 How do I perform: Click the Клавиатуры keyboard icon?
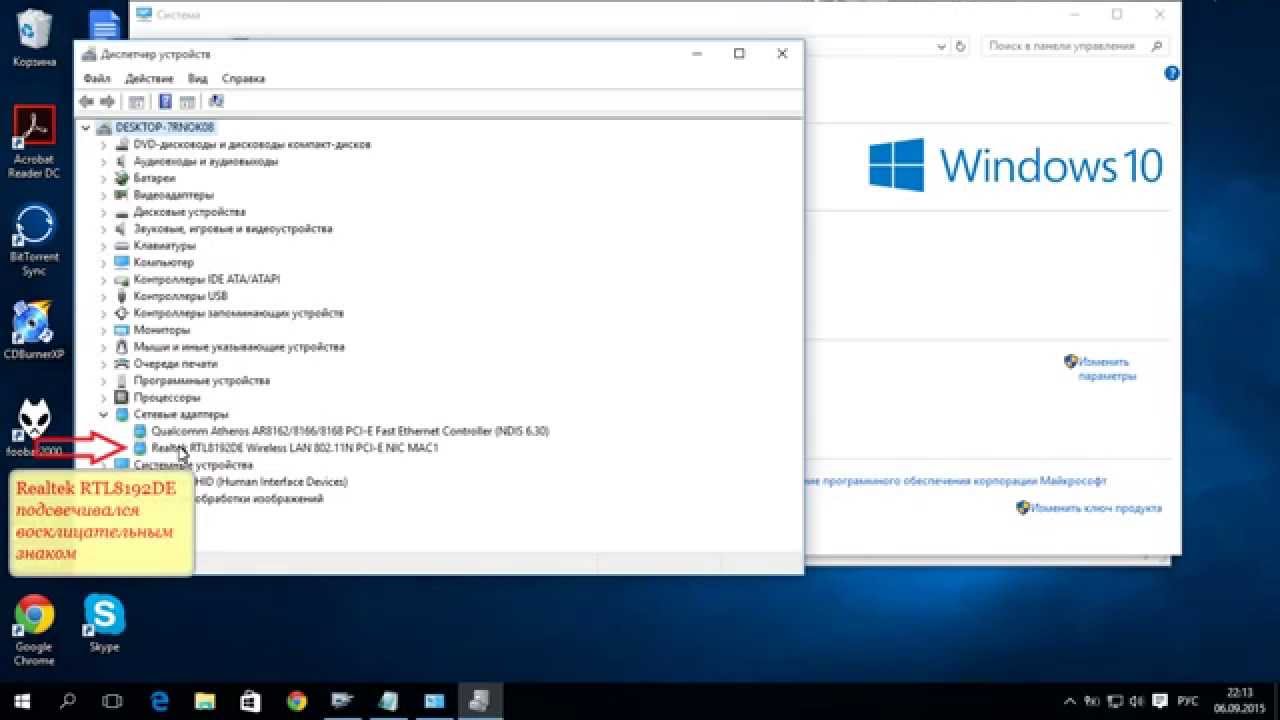[x=123, y=245]
